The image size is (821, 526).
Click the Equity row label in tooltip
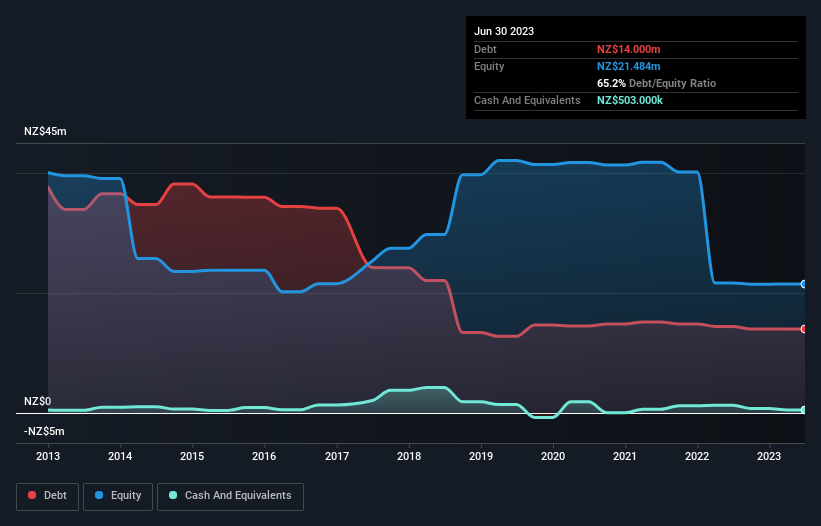(x=489, y=66)
